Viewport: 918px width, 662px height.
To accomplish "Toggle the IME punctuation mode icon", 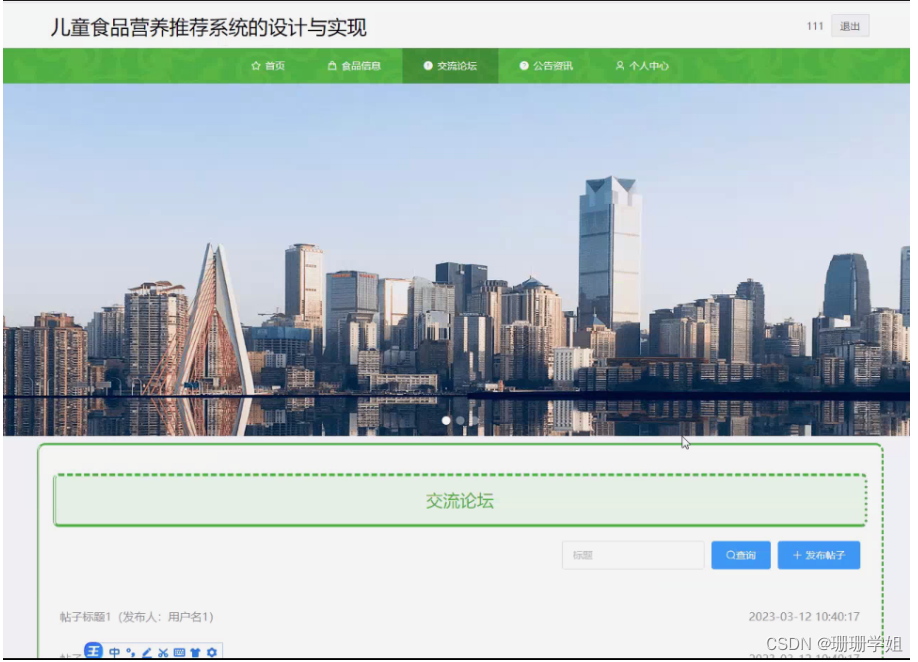I will coord(131,652).
